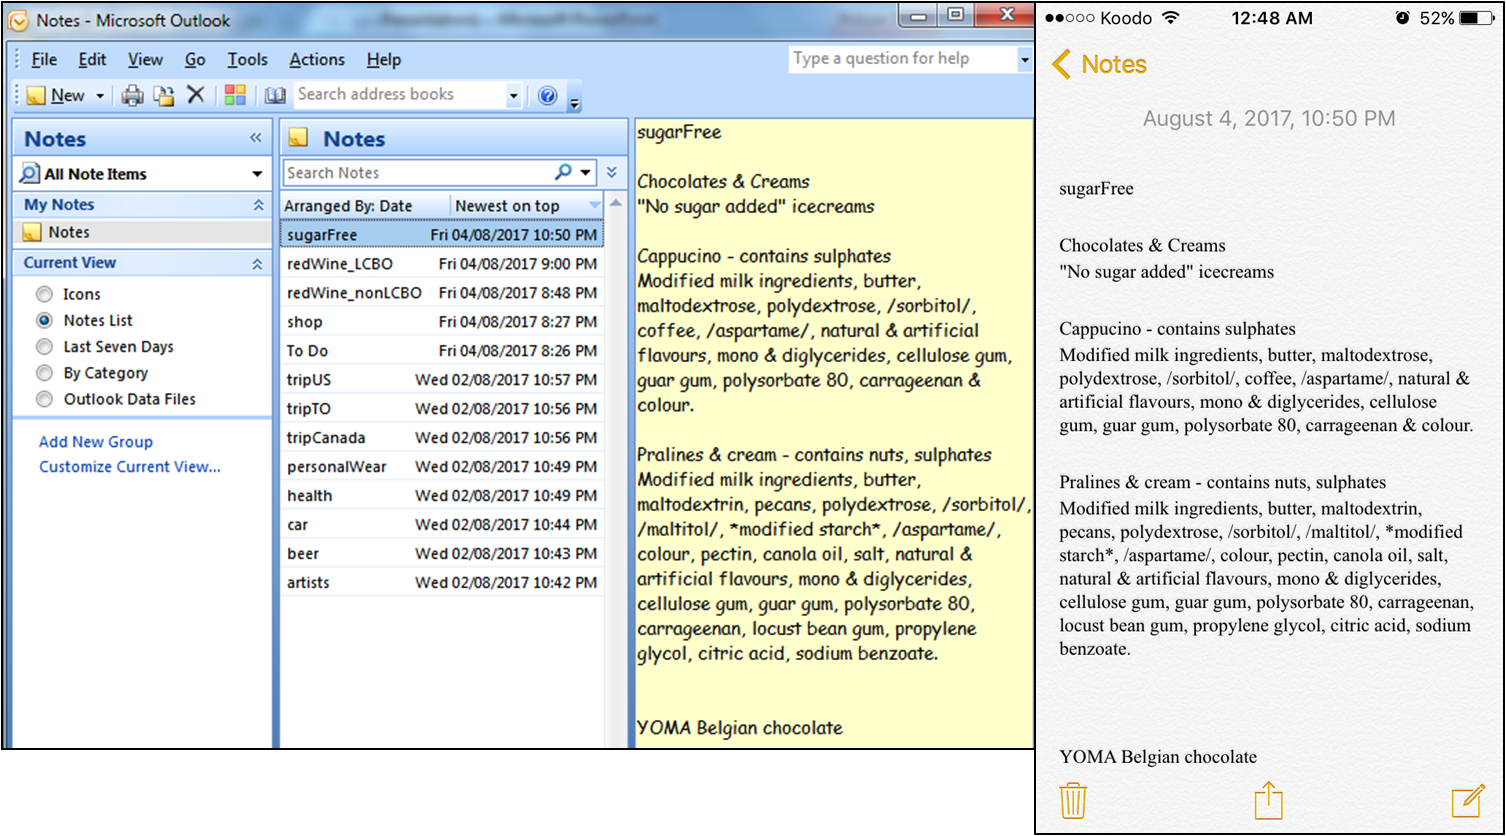Click the Move to Folder icon
The height and width of the screenshot is (836, 1506).
click(x=164, y=95)
